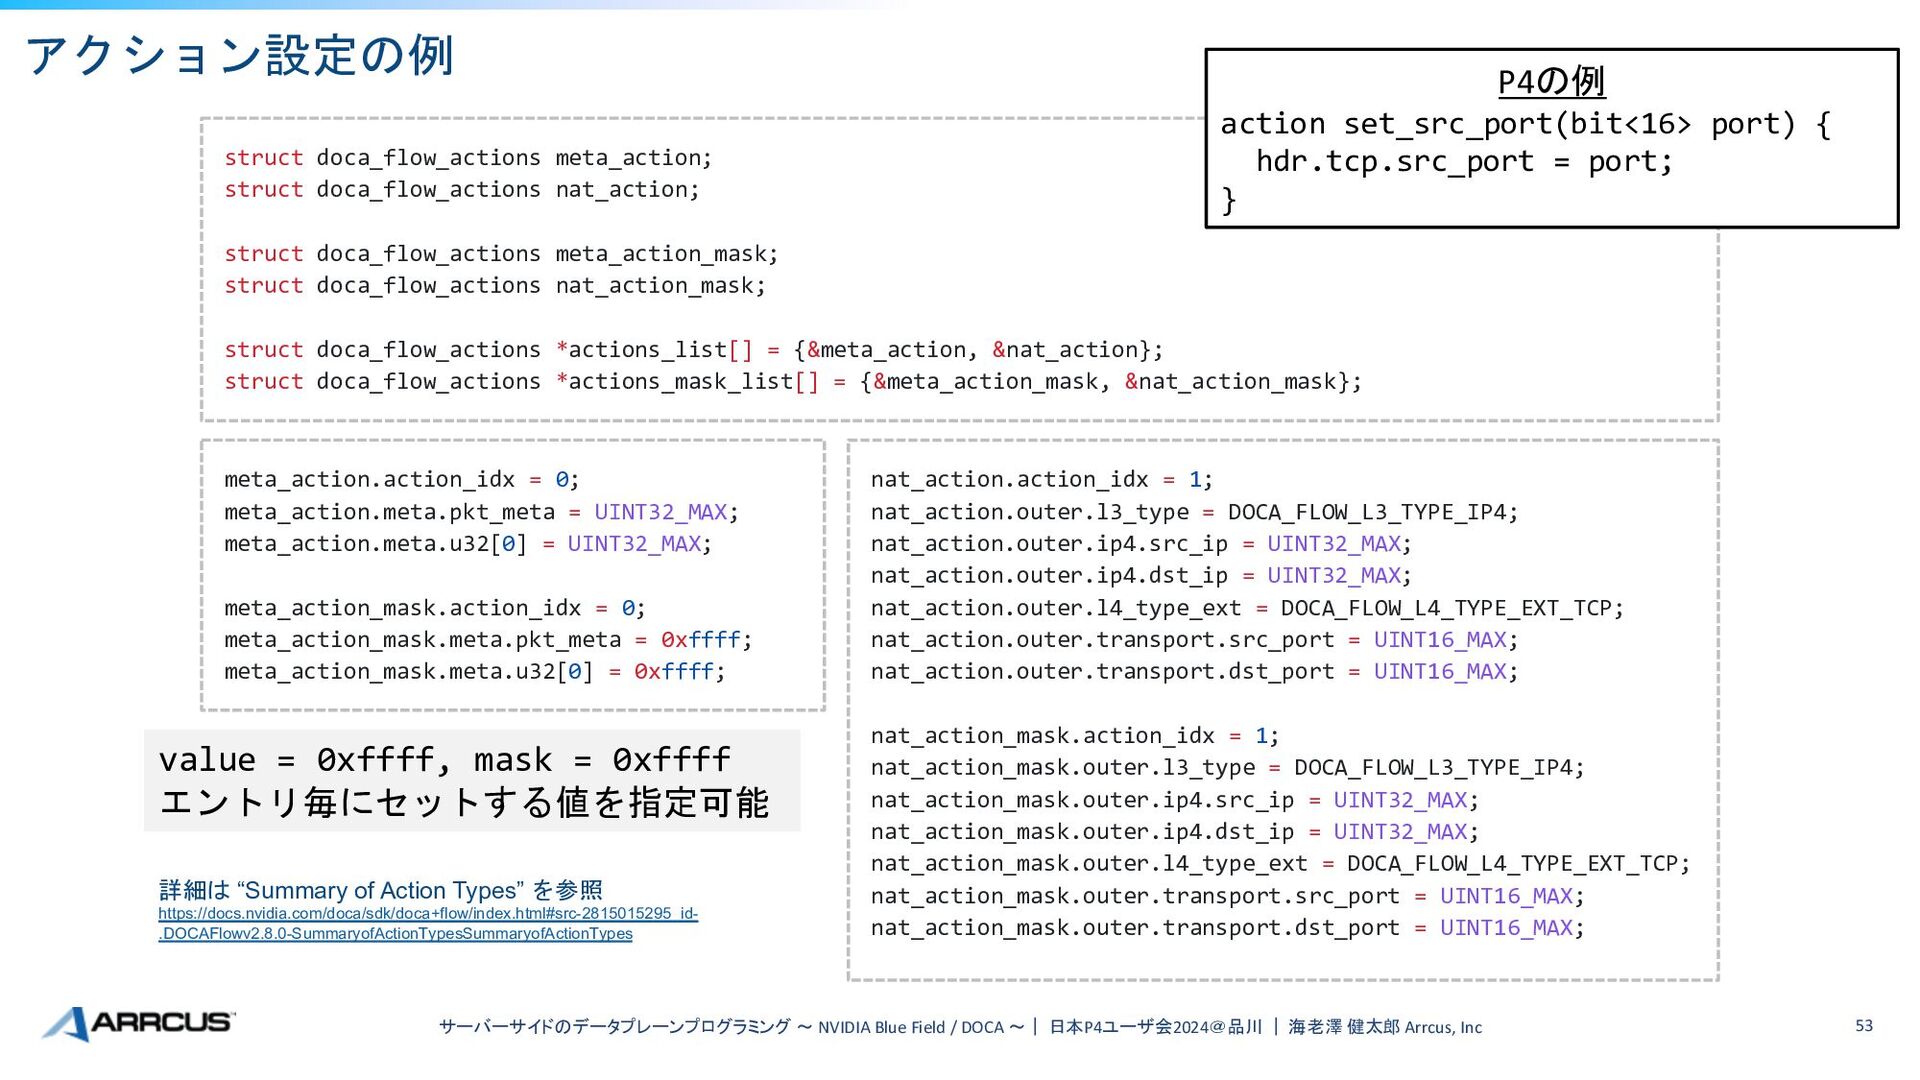Screen dimensions: 1920x1080
Task: Click the footer title サーバーサイドのデータプレーンプログラミング
Action: click(x=614, y=1027)
